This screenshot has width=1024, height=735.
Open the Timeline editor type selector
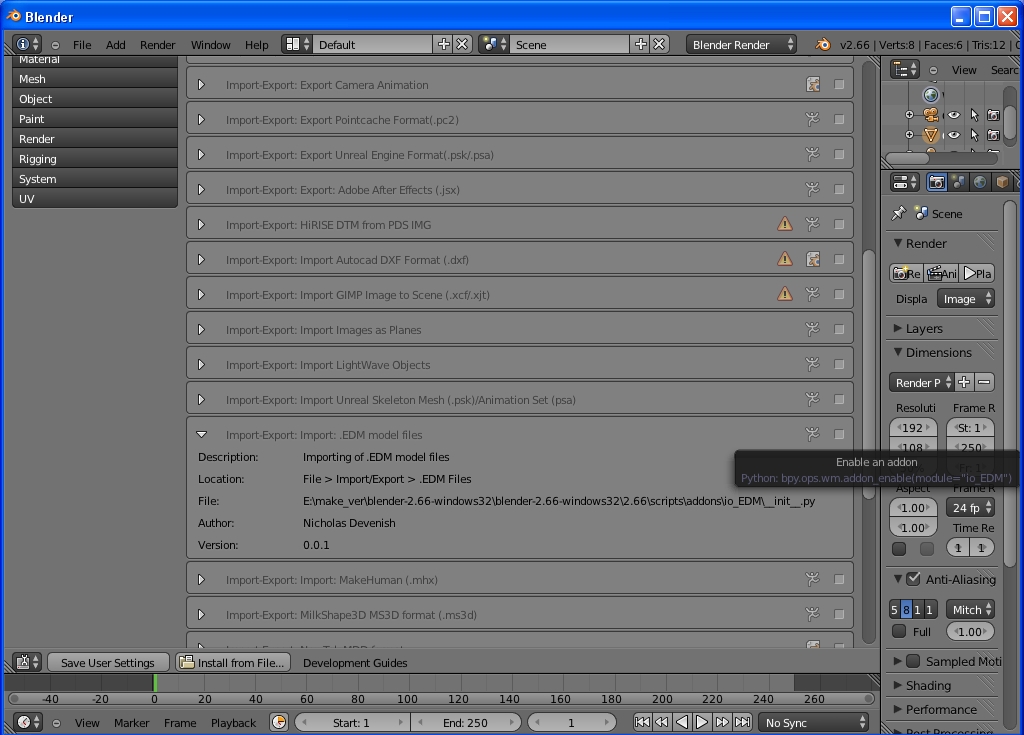(27, 723)
